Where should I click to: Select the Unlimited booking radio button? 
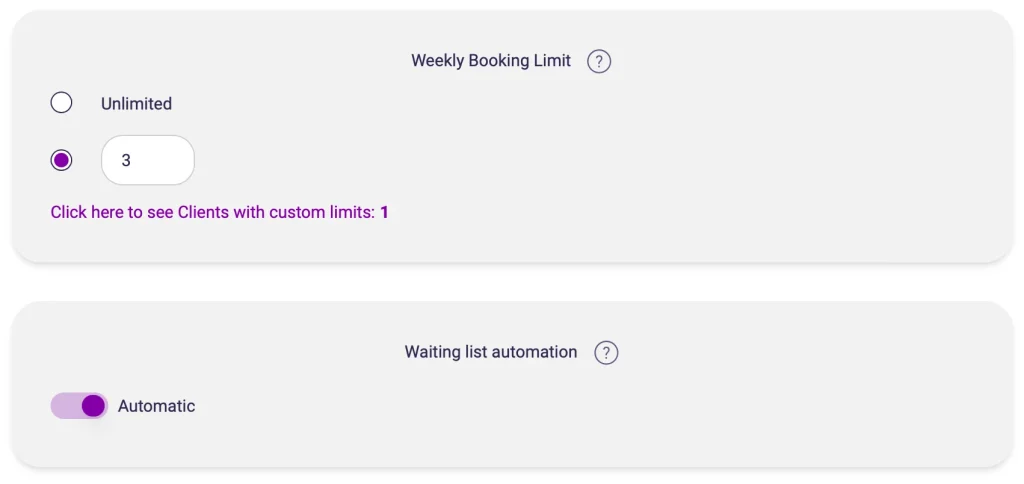pyautogui.click(x=61, y=103)
